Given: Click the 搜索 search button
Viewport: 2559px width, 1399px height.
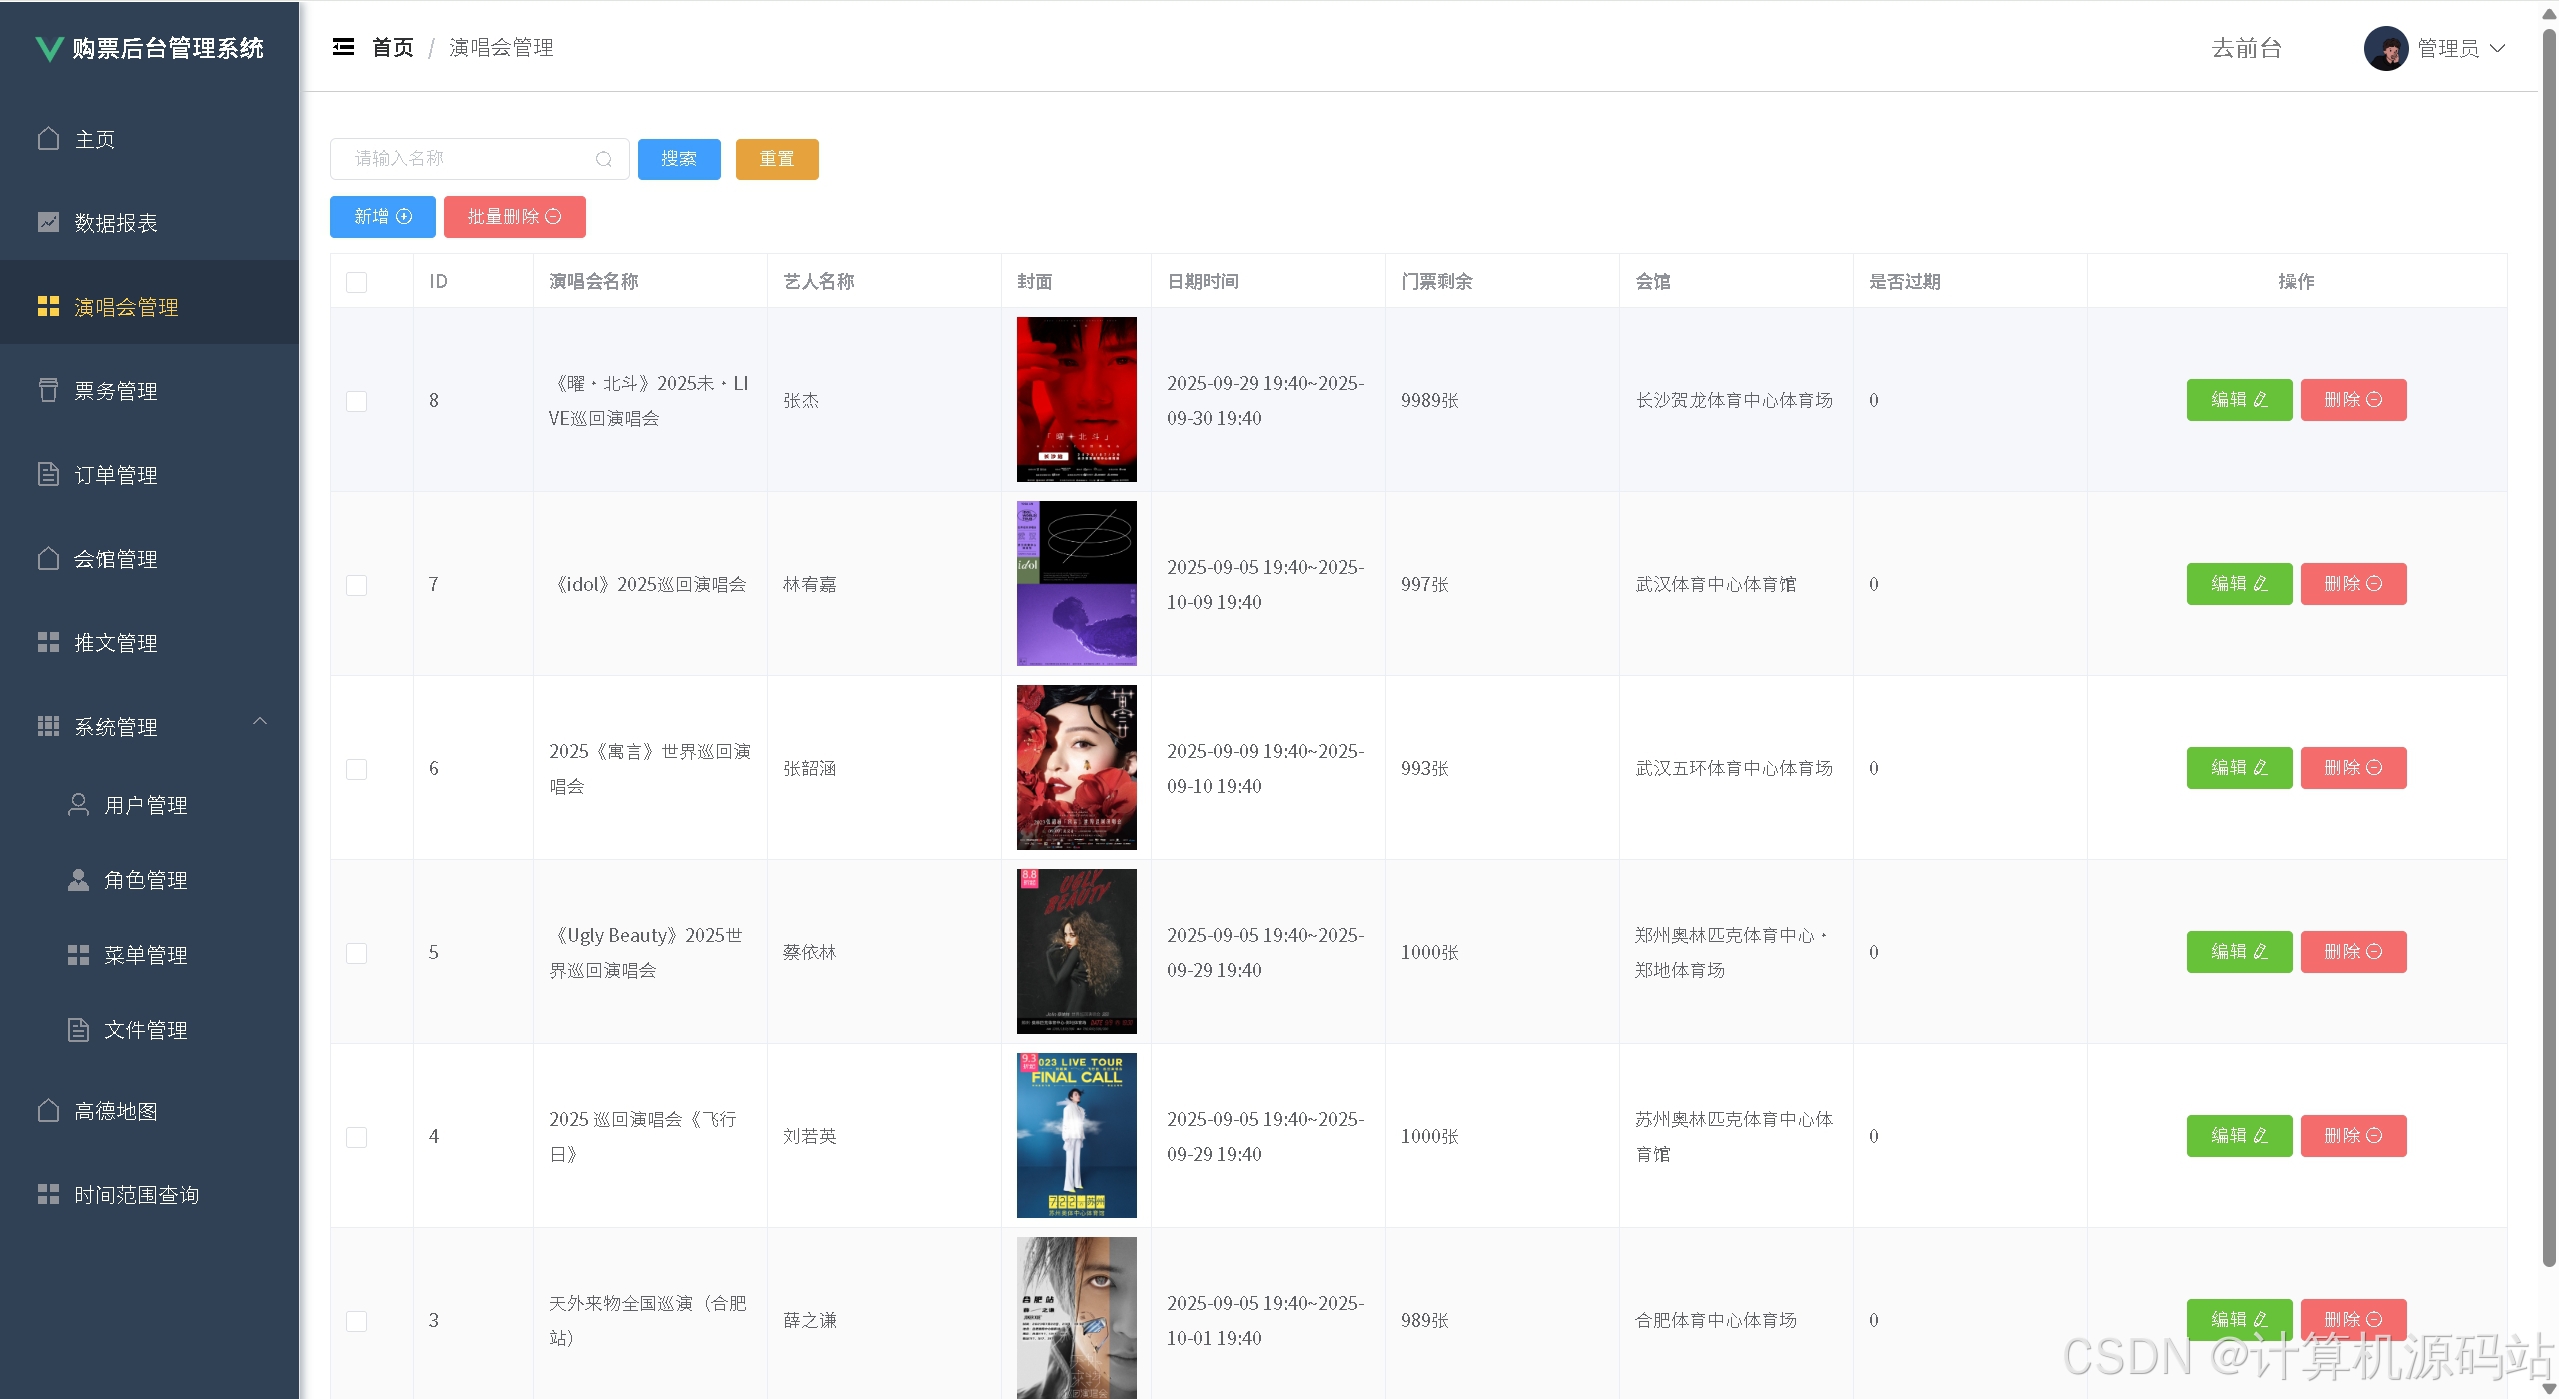Looking at the screenshot, I should tap(679, 159).
